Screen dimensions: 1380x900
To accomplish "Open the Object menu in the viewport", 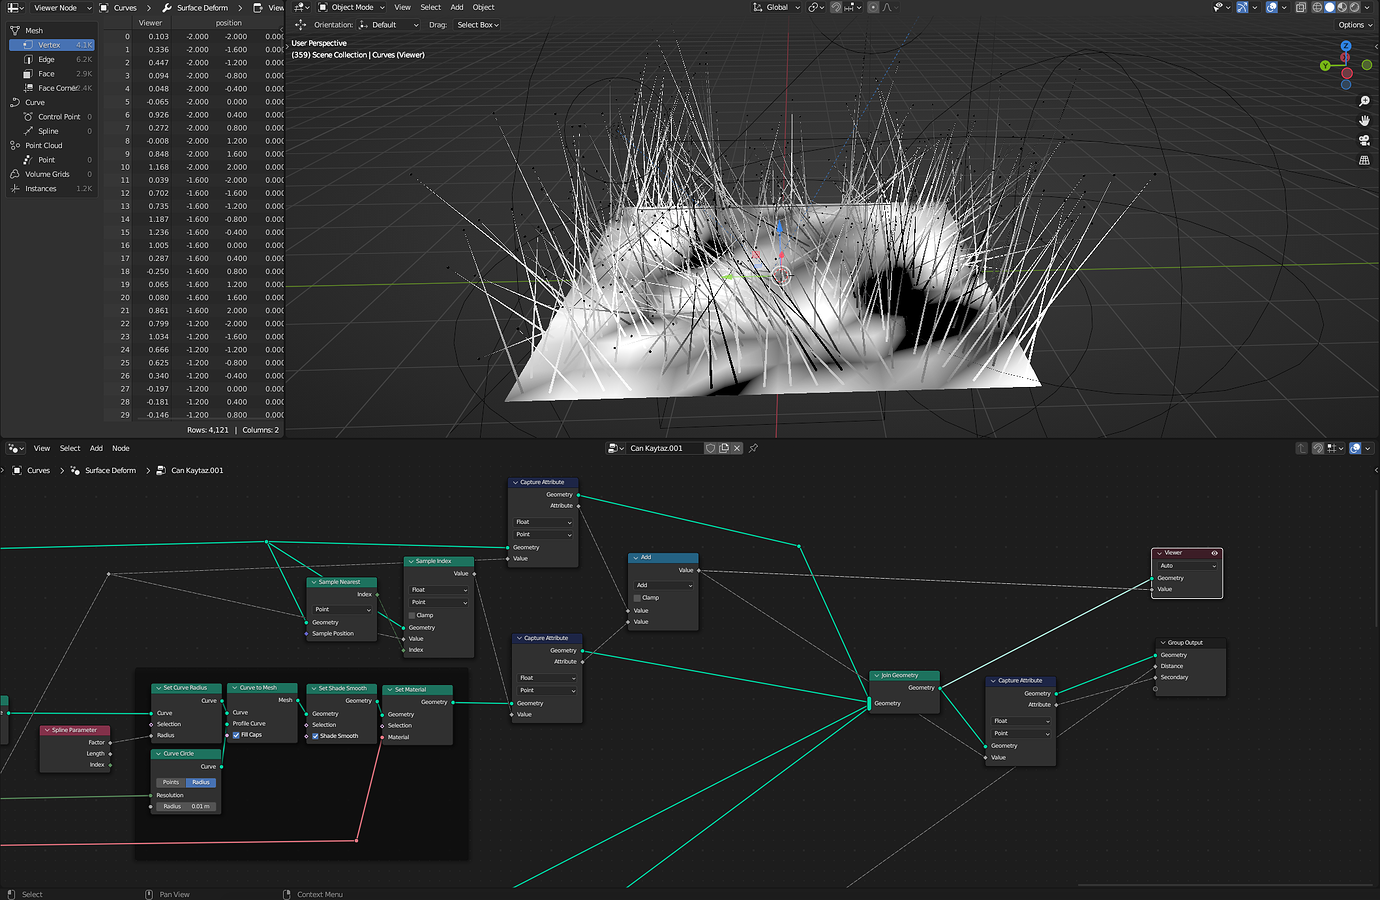I will click(484, 7).
